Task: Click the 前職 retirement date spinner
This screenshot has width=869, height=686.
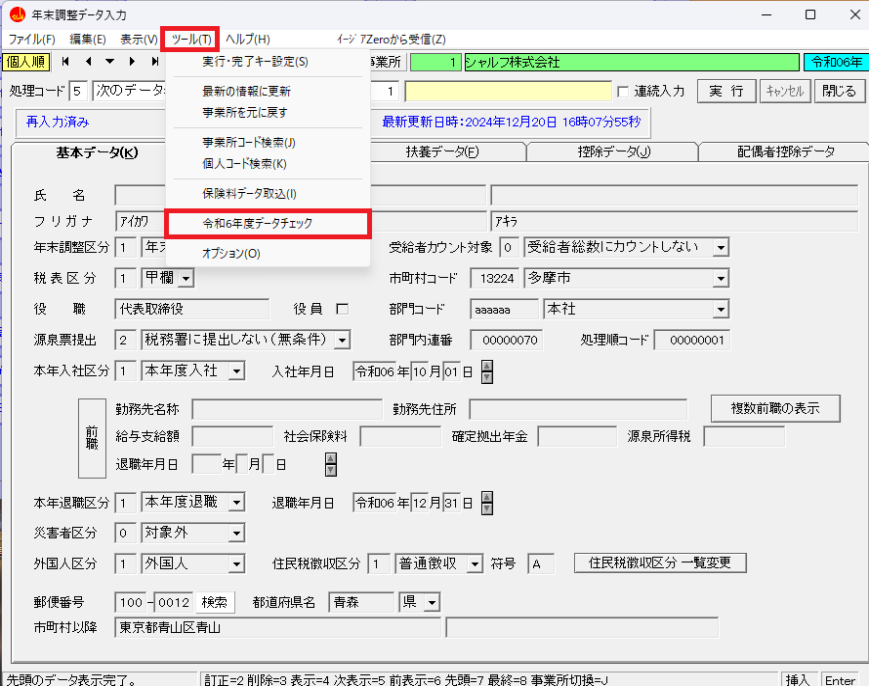Action: pos(331,464)
